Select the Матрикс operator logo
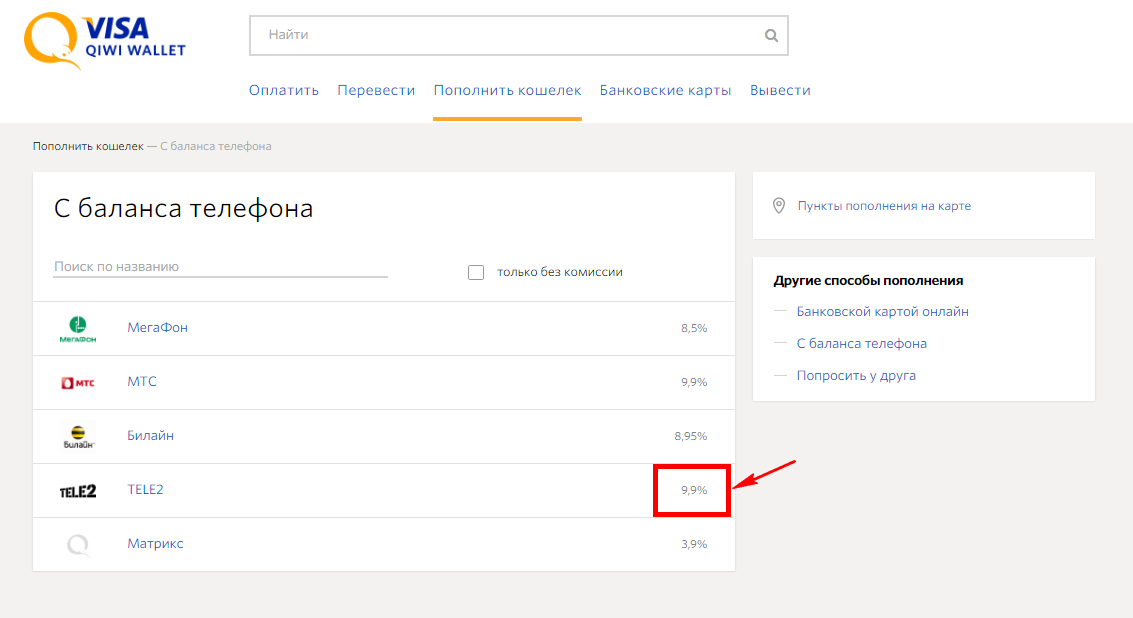Image resolution: width=1133 pixels, height=618 pixels. [x=78, y=545]
